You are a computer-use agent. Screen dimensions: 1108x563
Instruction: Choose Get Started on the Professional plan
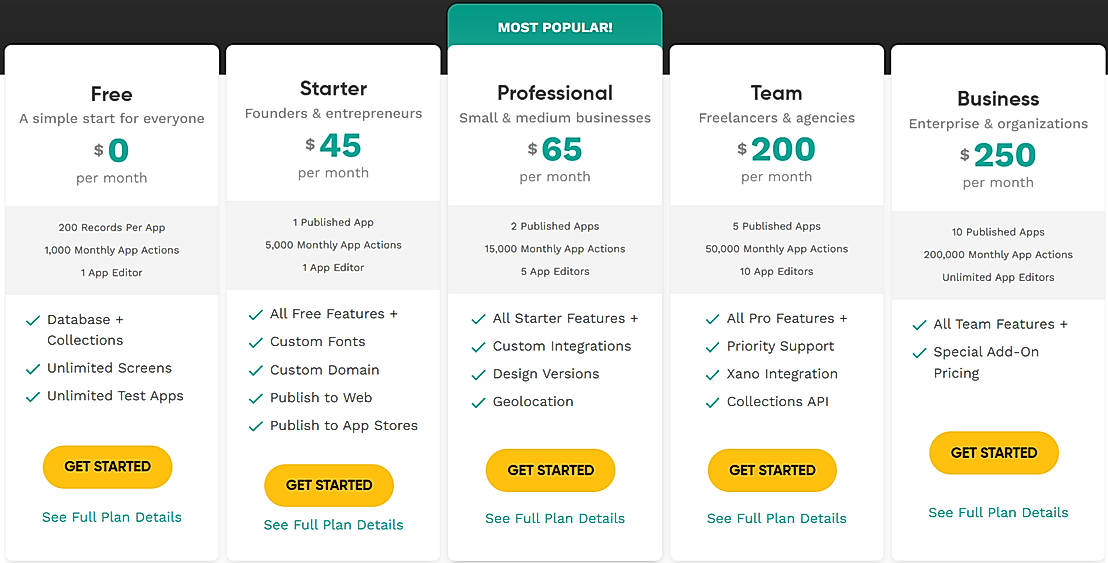click(x=550, y=470)
